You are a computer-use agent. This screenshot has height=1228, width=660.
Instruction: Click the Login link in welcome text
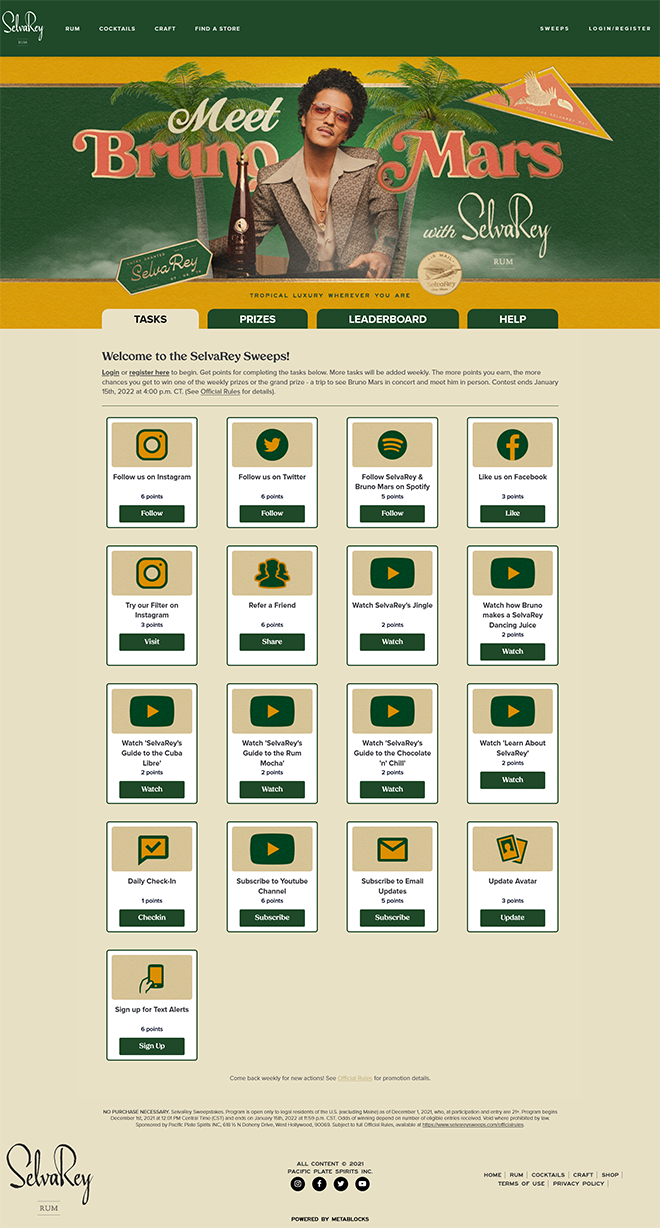pos(110,372)
